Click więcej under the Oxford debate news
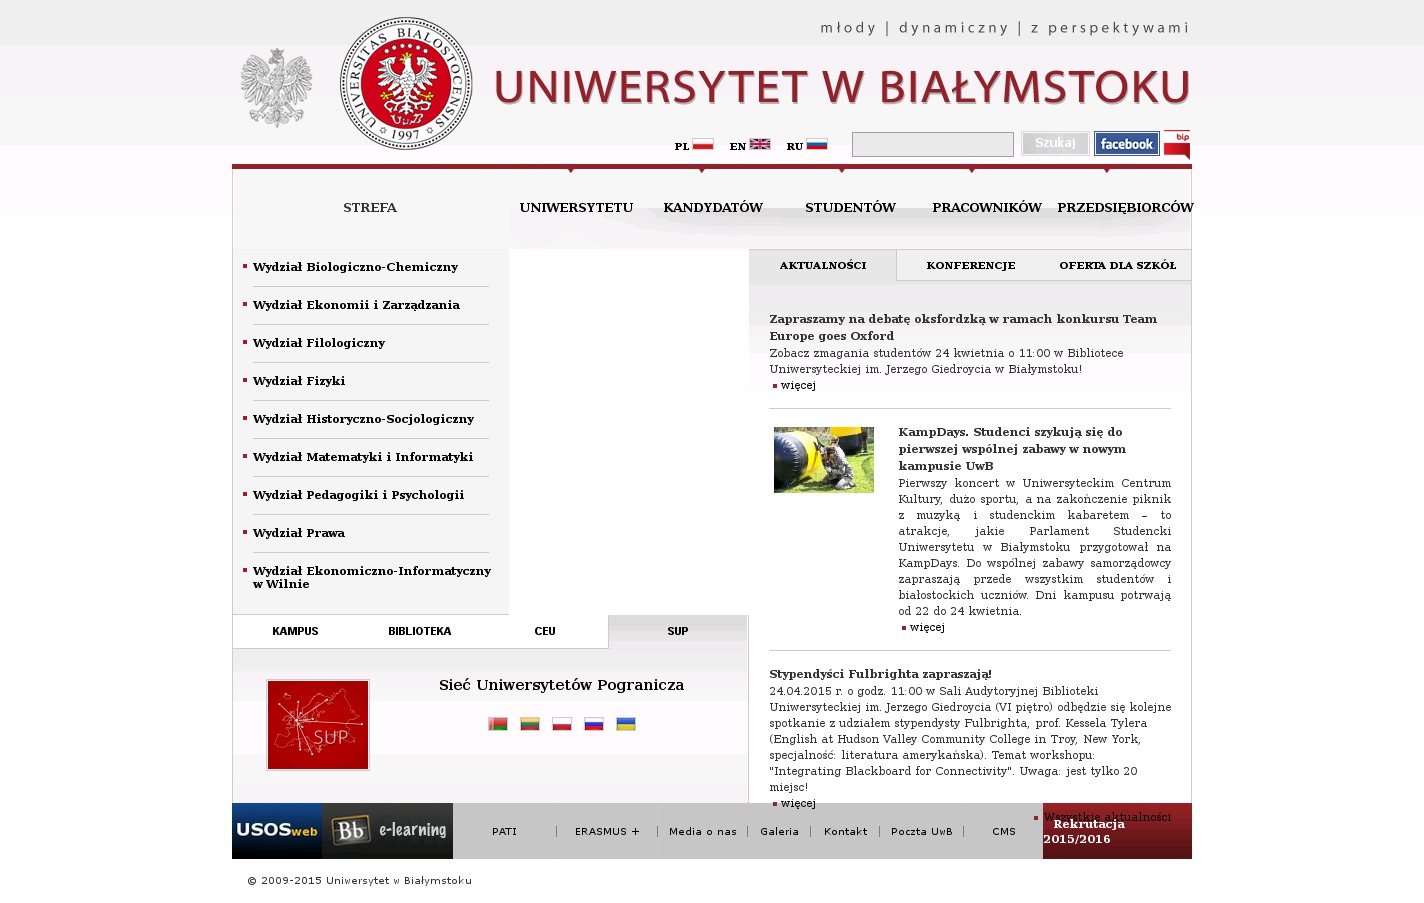This screenshot has height=903, width=1424. pyautogui.click(x=798, y=385)
